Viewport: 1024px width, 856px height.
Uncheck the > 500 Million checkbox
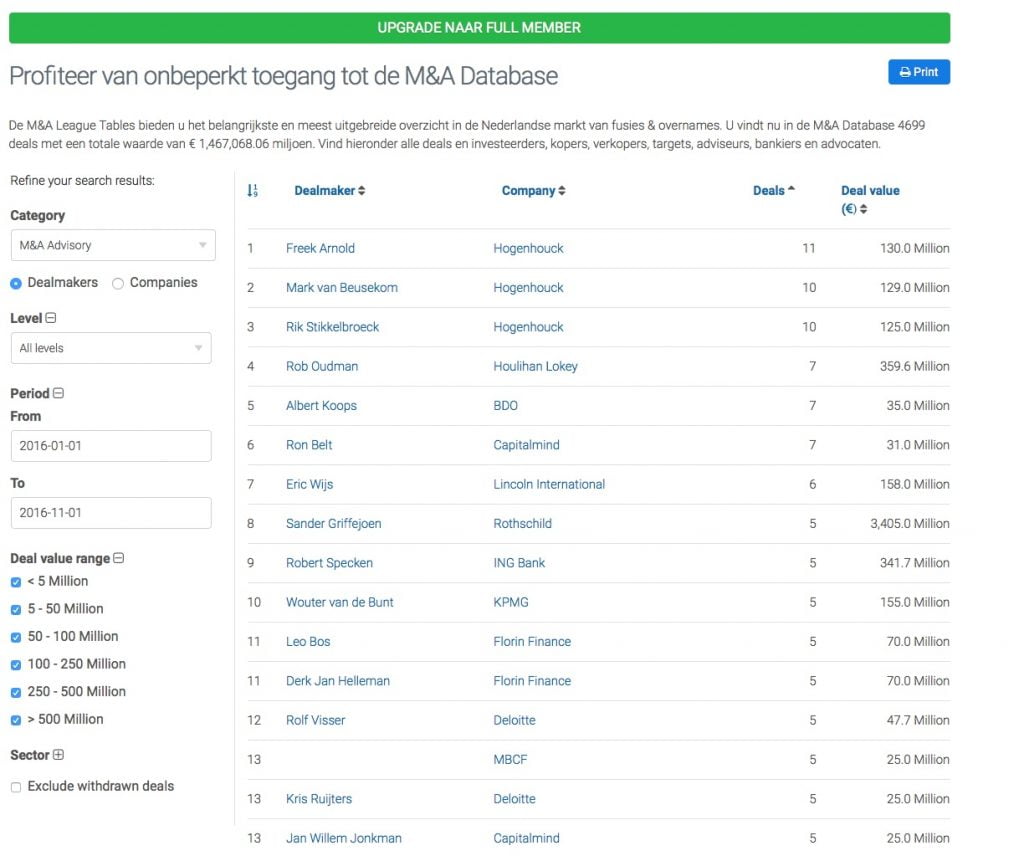tap(16, 720)
